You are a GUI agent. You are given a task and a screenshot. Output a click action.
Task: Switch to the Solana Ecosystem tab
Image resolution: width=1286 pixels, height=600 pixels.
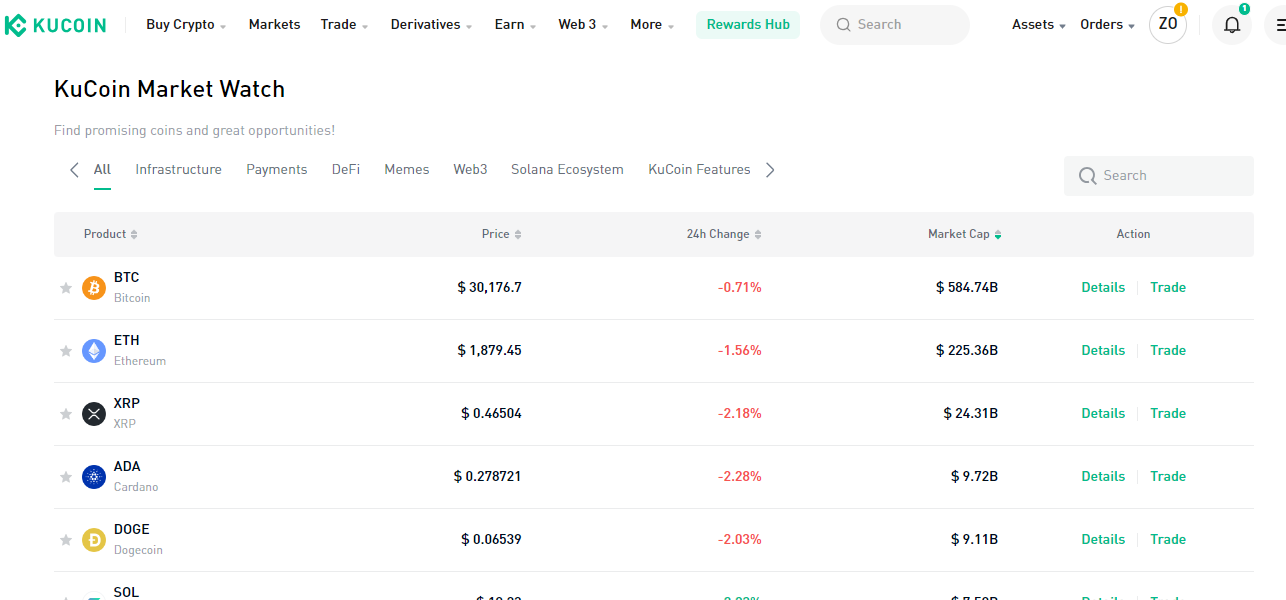click(x=567, y=170)
